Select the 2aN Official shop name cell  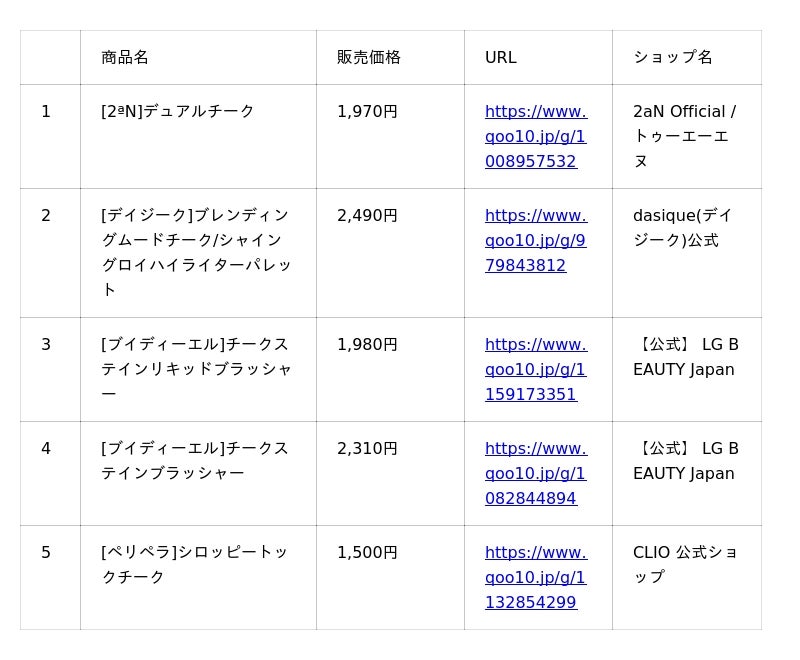[x=684, y=136]
